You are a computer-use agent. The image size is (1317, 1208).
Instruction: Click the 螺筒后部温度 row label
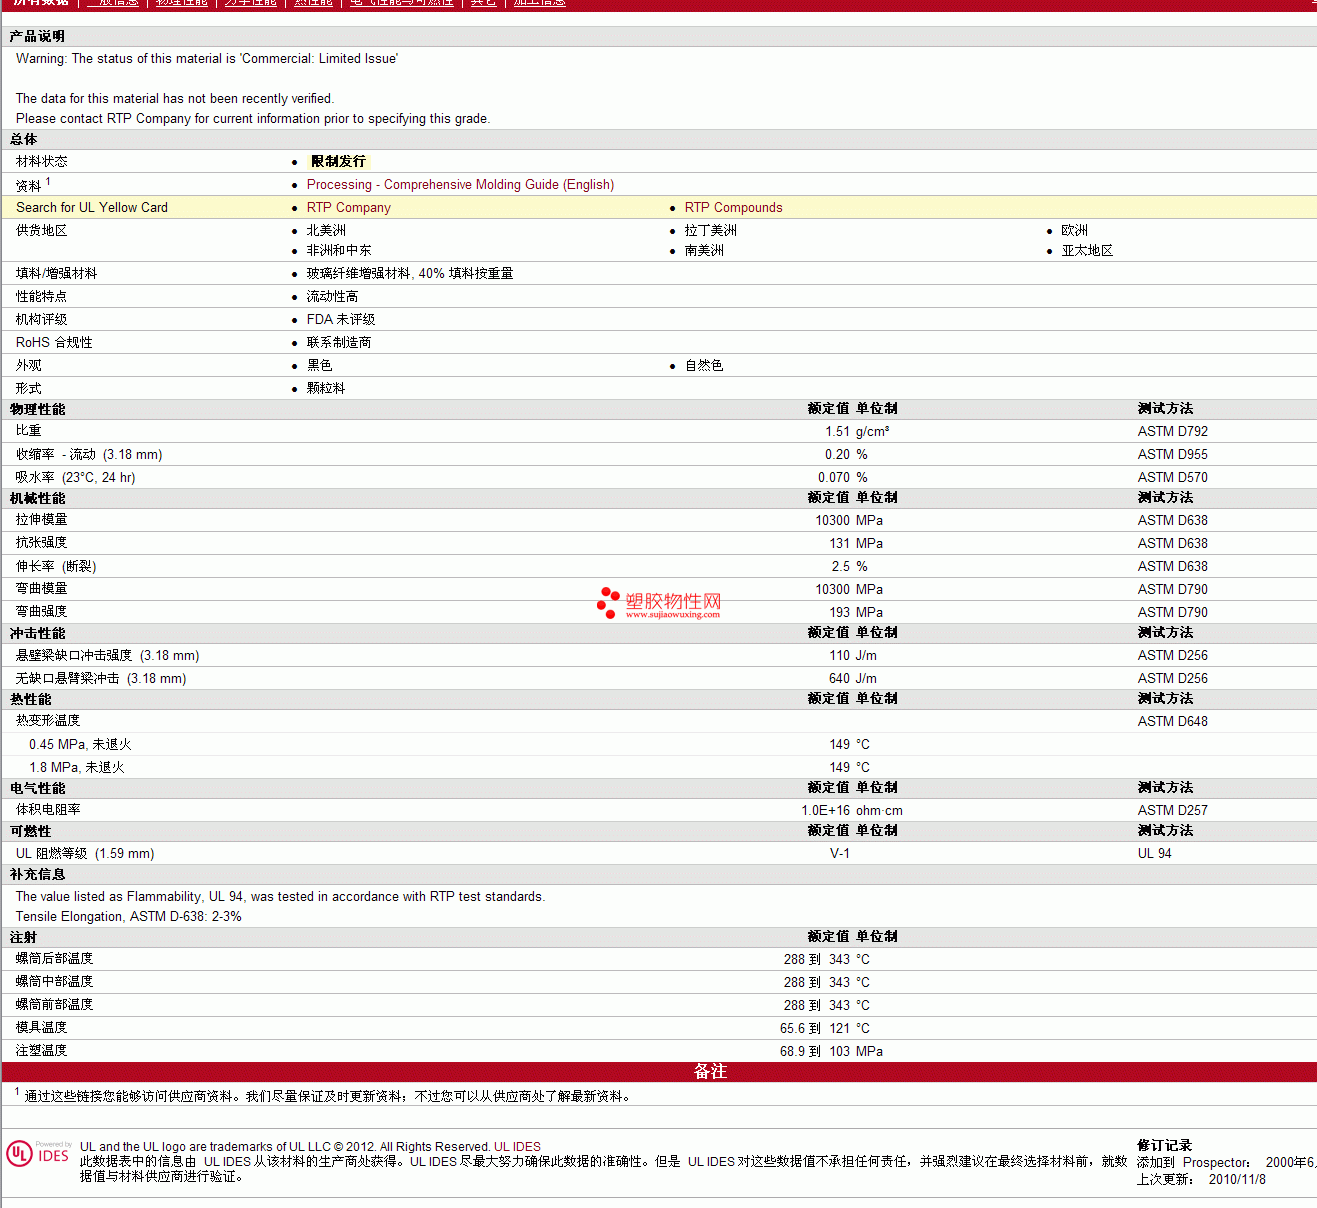tap(54, 959)
